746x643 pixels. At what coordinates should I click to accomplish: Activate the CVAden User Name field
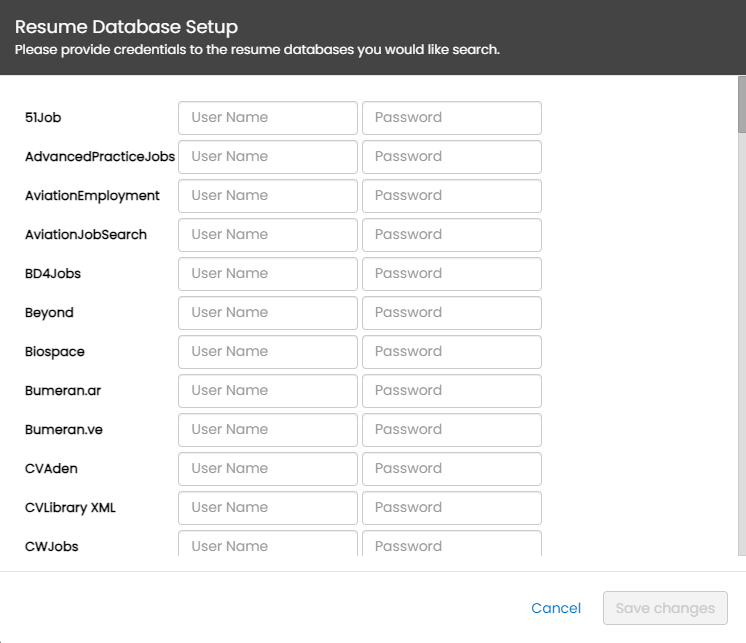coord(268,469)
